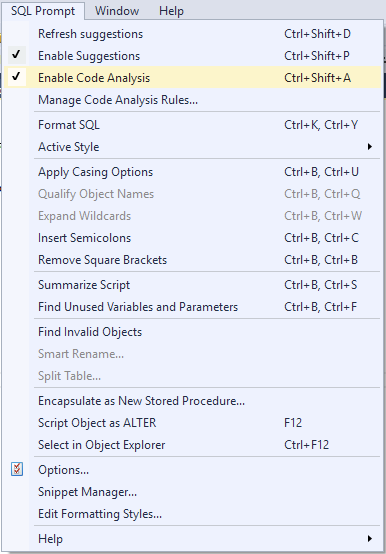The width and height of the screenshot is (386, 554).
Task: Select Remove Square Brackets
Action: (x=193, y=260)
